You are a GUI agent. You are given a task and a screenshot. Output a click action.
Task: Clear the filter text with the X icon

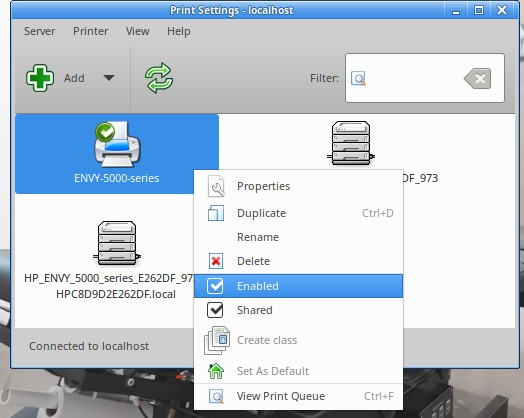477,79
